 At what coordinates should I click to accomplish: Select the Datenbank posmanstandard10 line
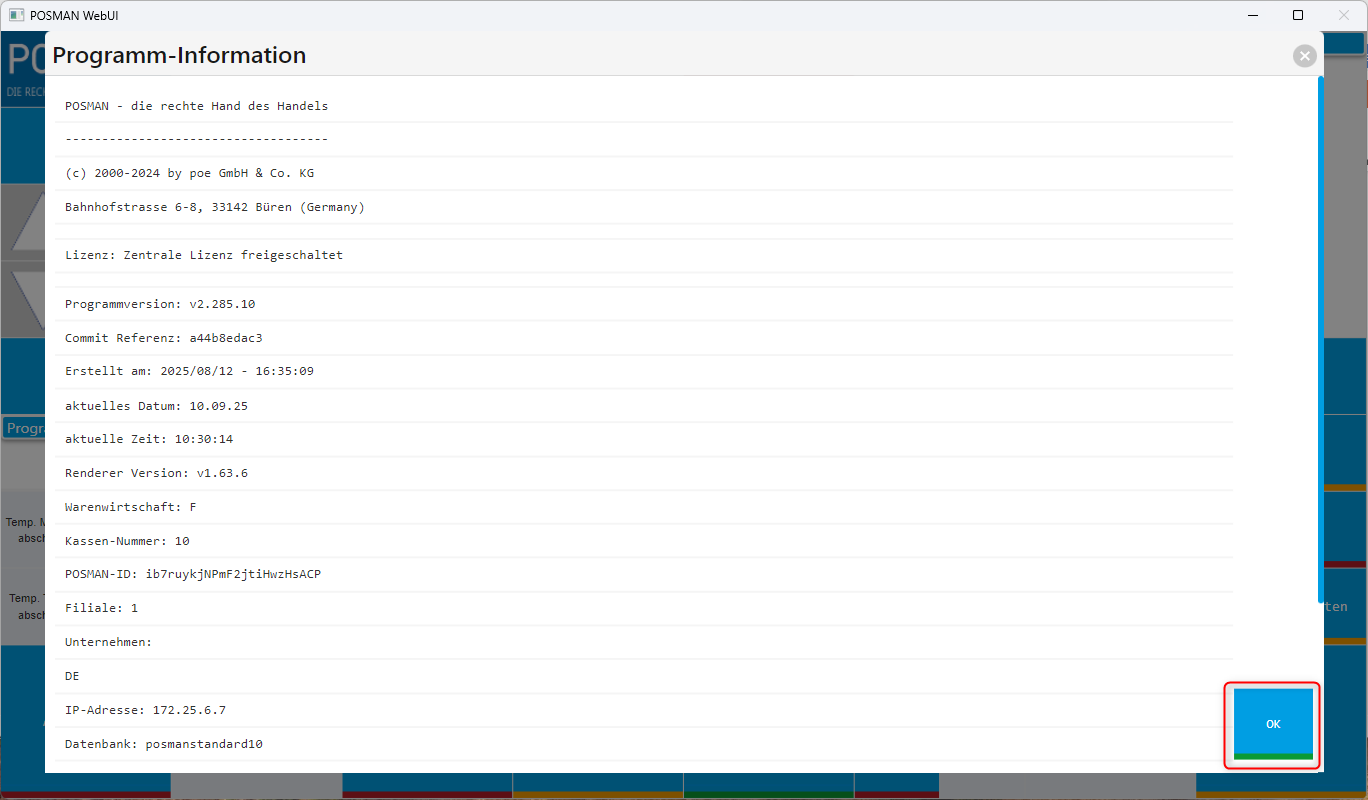[163, 744]
